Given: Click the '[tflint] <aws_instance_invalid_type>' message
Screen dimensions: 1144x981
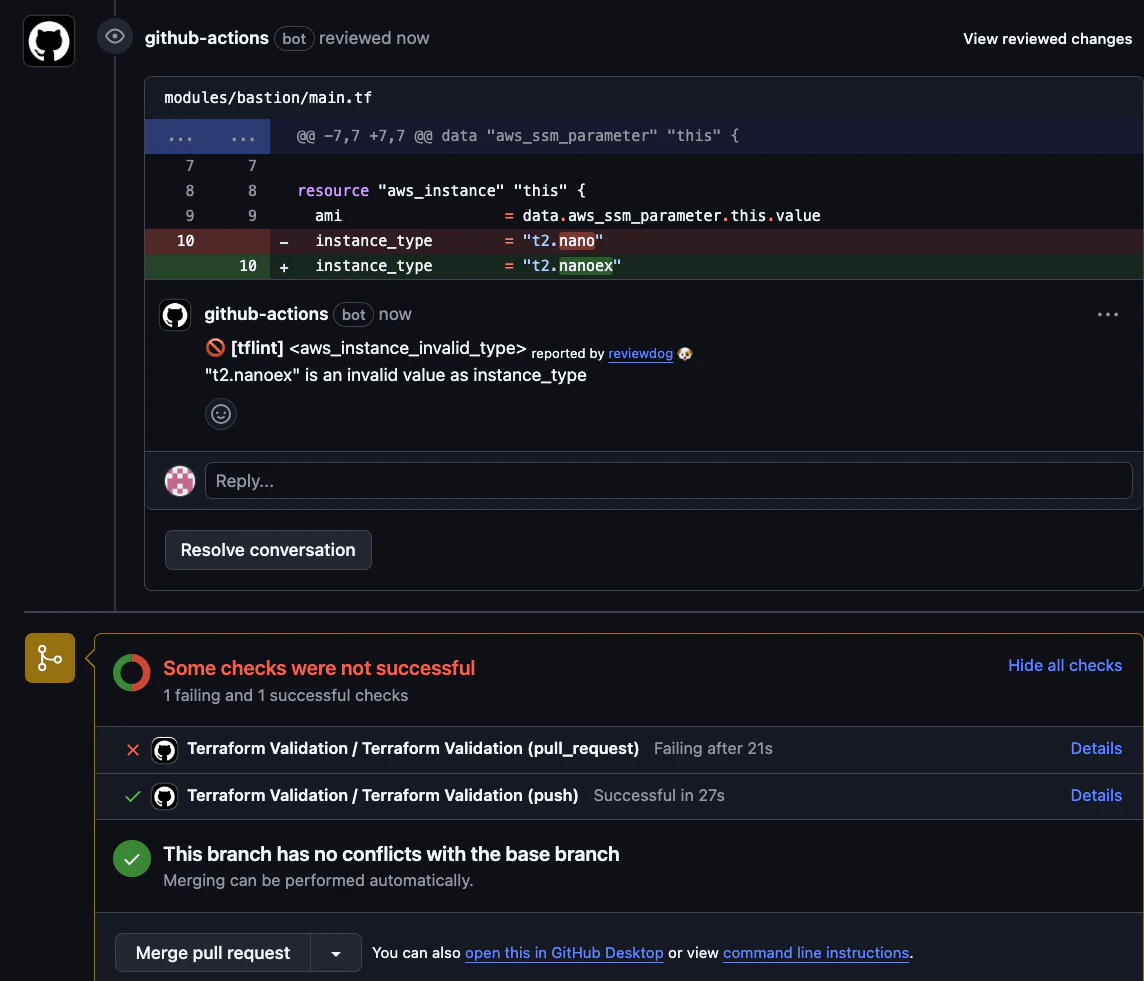Looking at the screenshot, I should 379,348.
